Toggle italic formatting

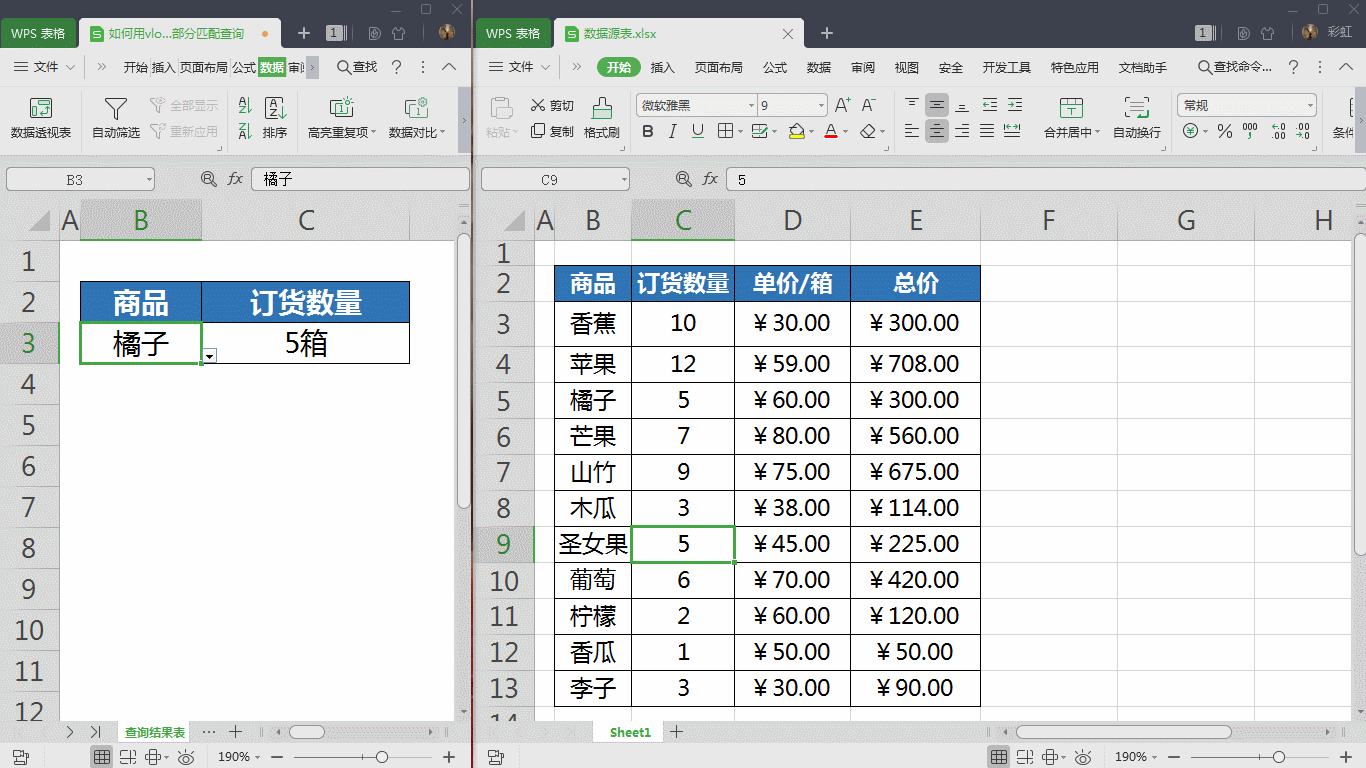(670, 131)
